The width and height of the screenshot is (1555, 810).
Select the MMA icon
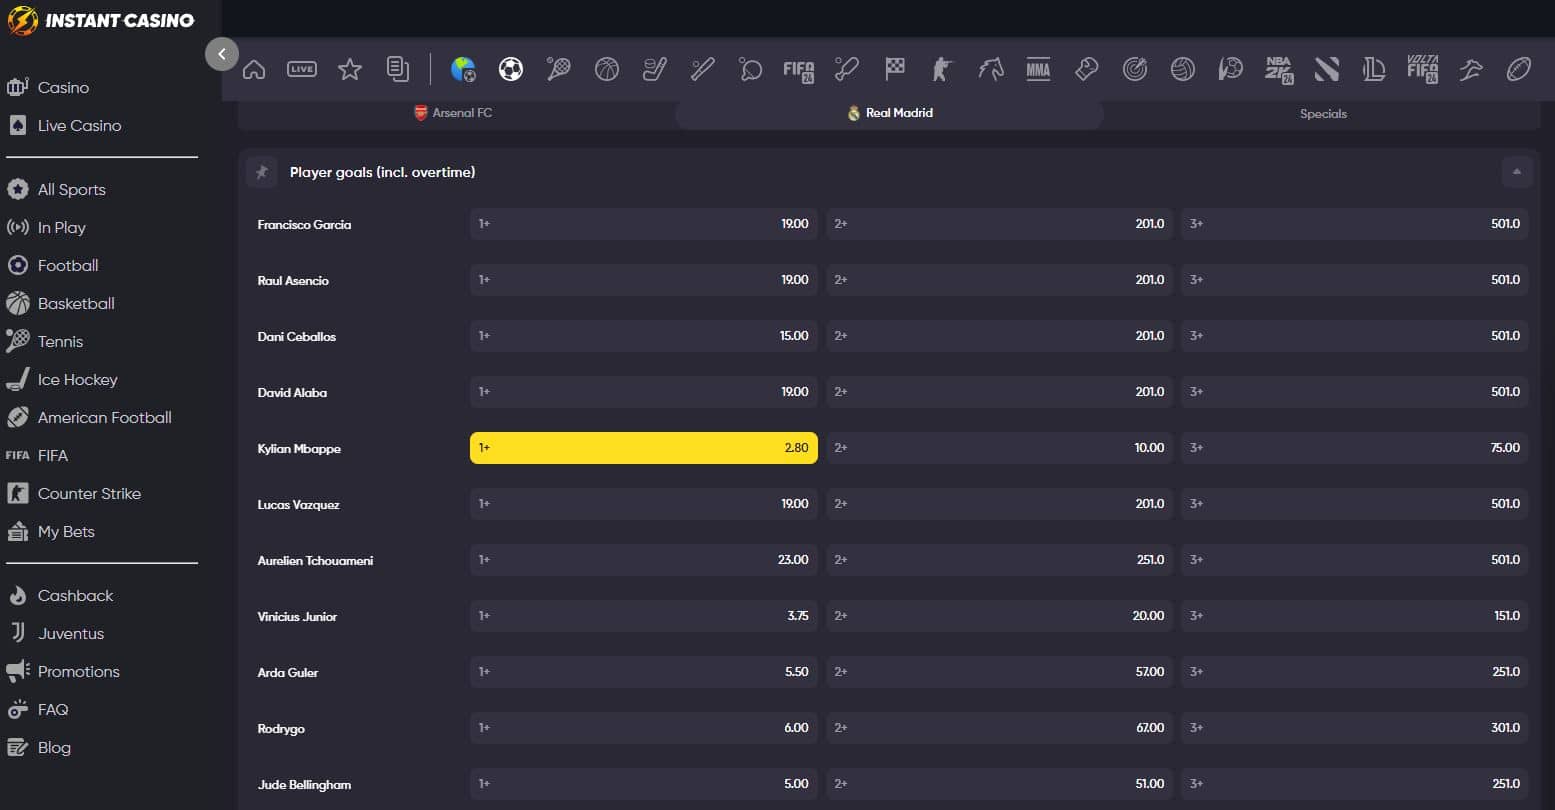pos(1038,69)
